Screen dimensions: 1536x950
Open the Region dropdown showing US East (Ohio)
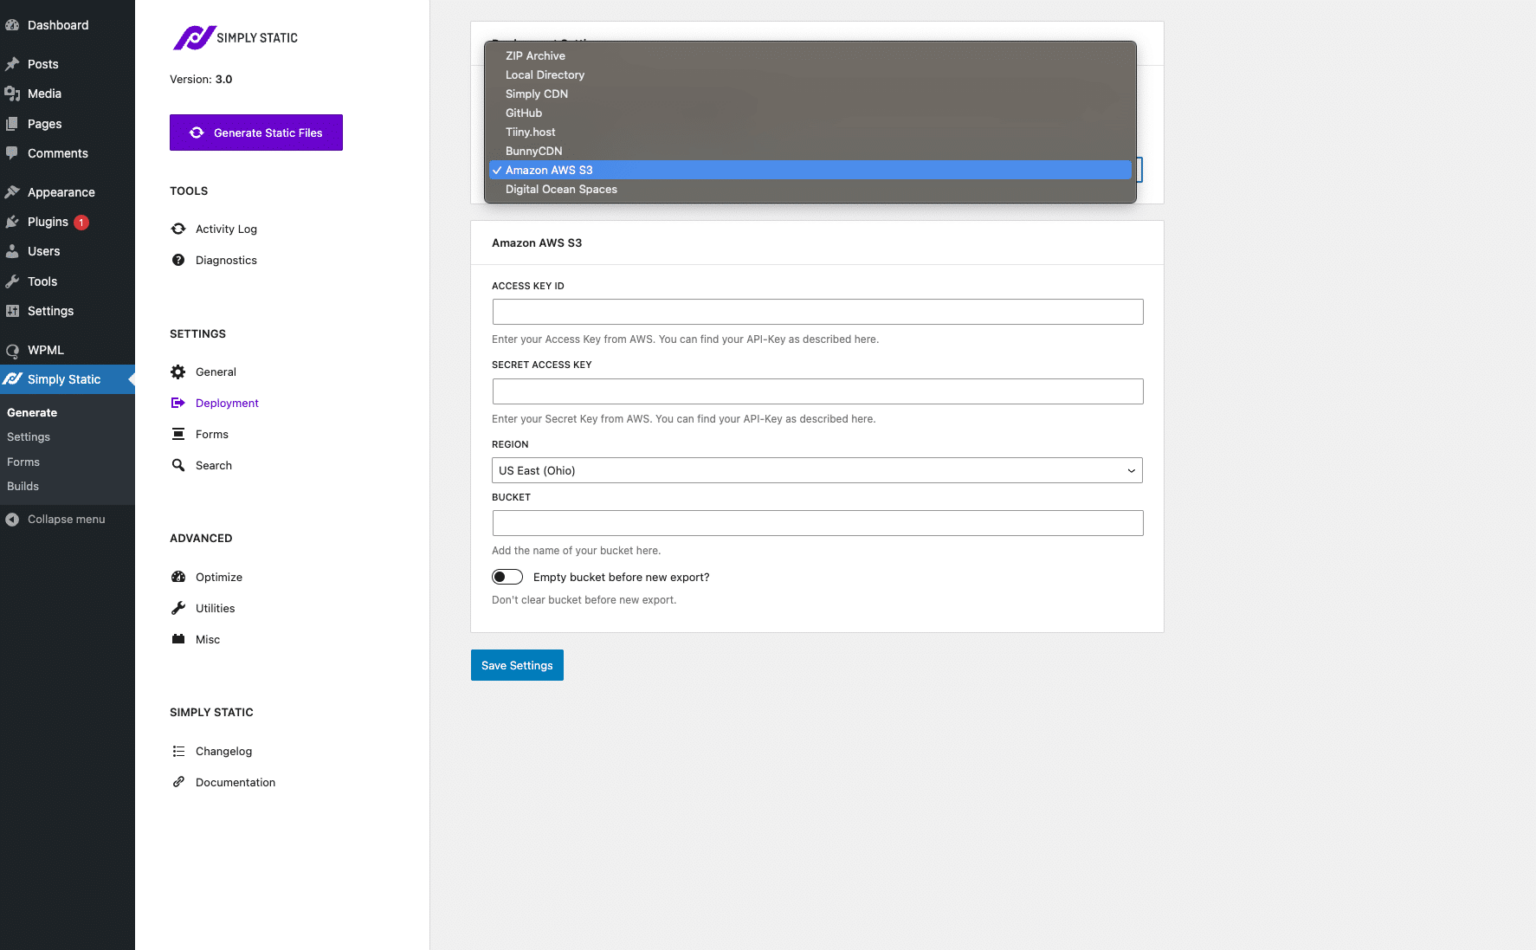click(x=816, y=470)
